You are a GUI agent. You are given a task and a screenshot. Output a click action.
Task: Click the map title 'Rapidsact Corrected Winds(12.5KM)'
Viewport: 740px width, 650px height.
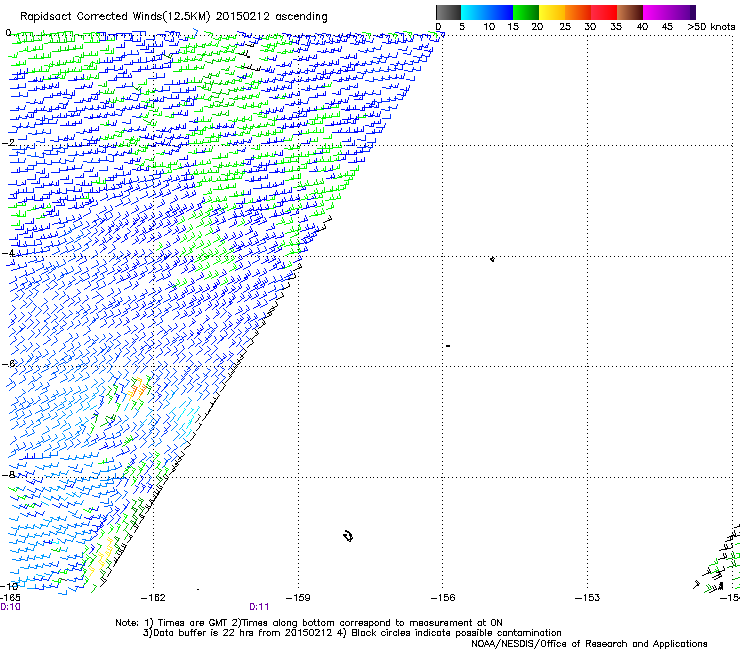[x=115, y=17]
